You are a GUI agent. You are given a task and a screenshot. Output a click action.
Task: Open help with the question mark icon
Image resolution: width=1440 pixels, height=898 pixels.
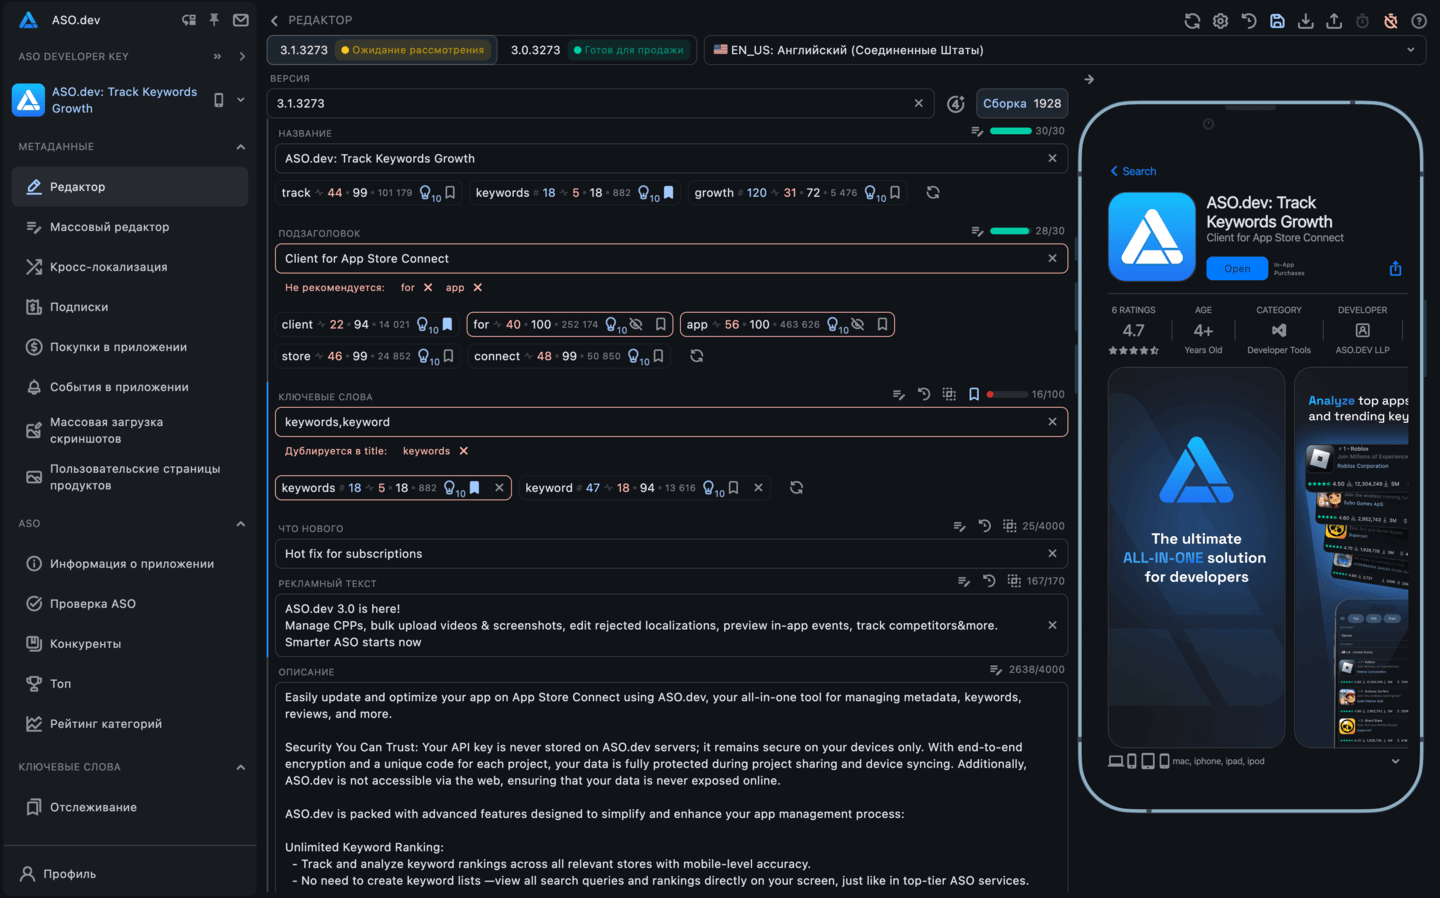pos(1418,20)
